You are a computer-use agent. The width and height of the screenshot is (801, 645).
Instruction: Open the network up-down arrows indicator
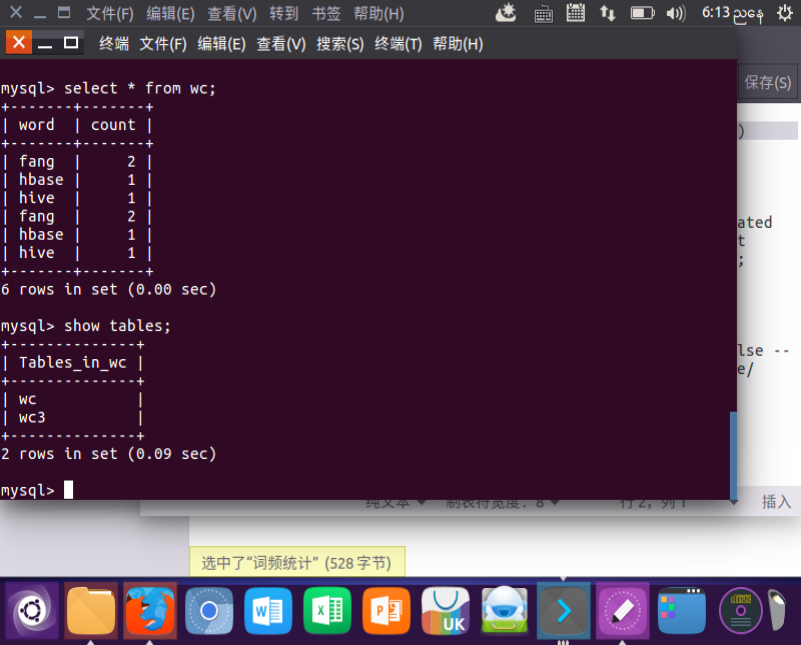(607, 13)
